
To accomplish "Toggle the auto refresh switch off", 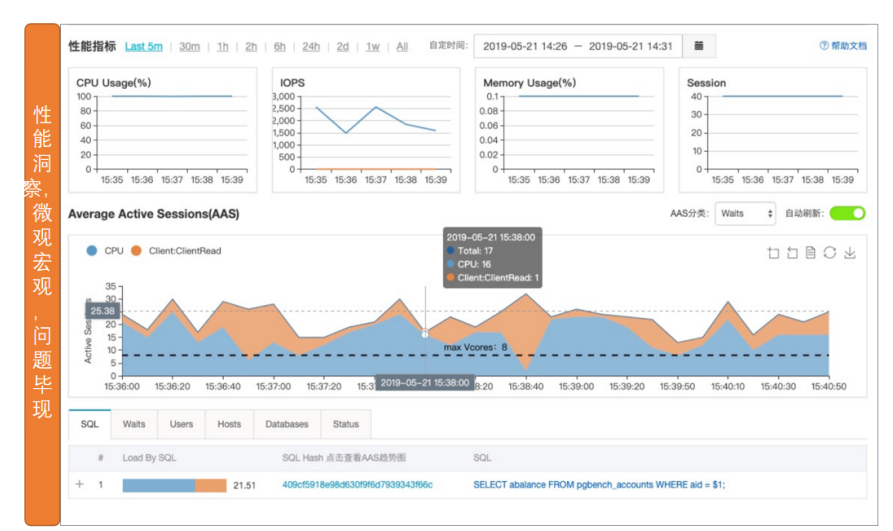I will 847,213.
